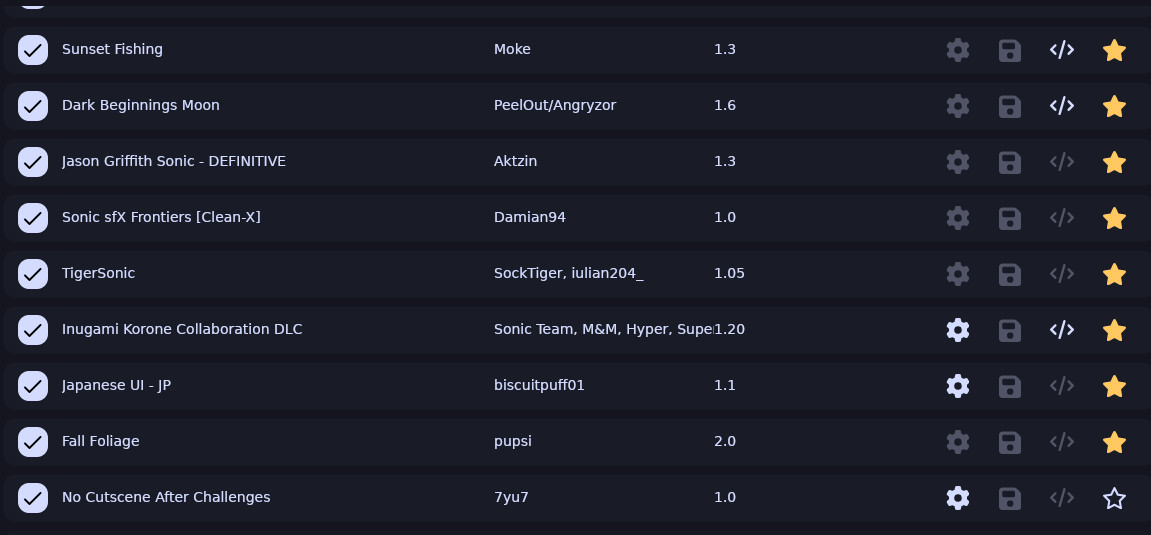Viewport: 1151px width, 535px height.
Task: Open config gear for No Cutscene After Challenges
Action: tap(958, 497)
